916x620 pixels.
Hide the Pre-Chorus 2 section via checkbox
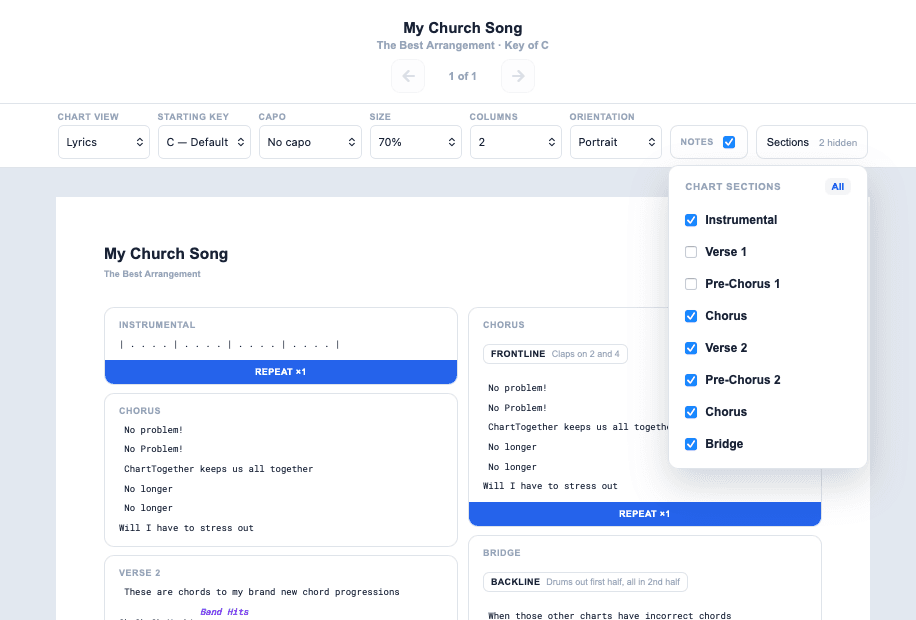tap(691, 380)
